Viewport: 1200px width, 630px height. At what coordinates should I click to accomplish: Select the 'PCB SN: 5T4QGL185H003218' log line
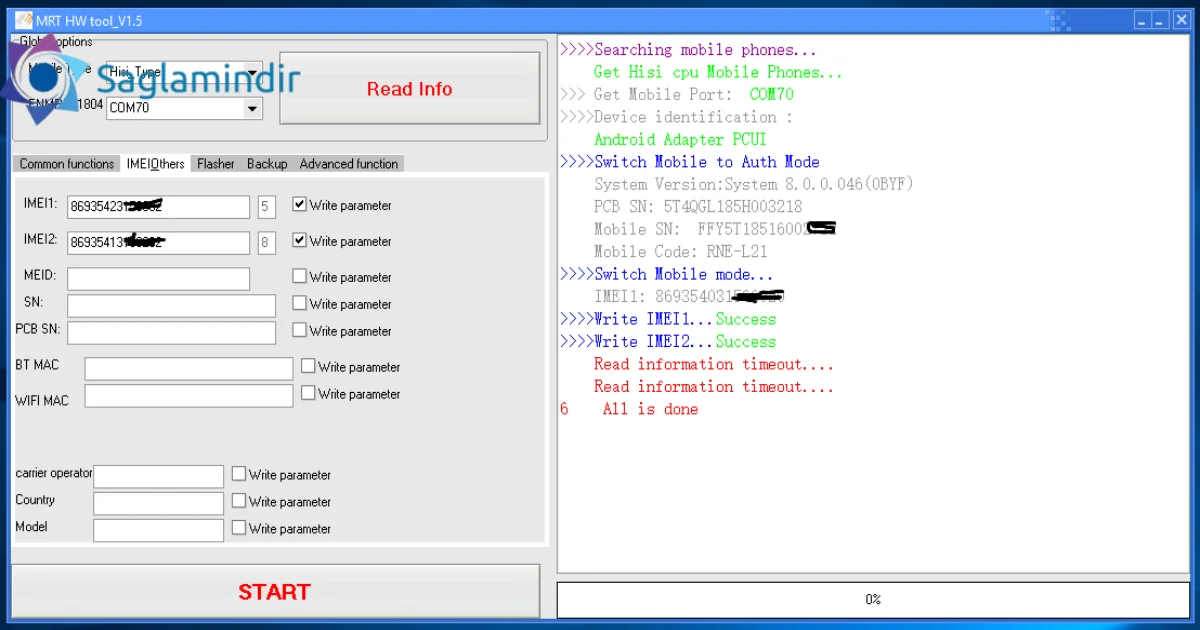pyautogui.click(x=698, y=207)
